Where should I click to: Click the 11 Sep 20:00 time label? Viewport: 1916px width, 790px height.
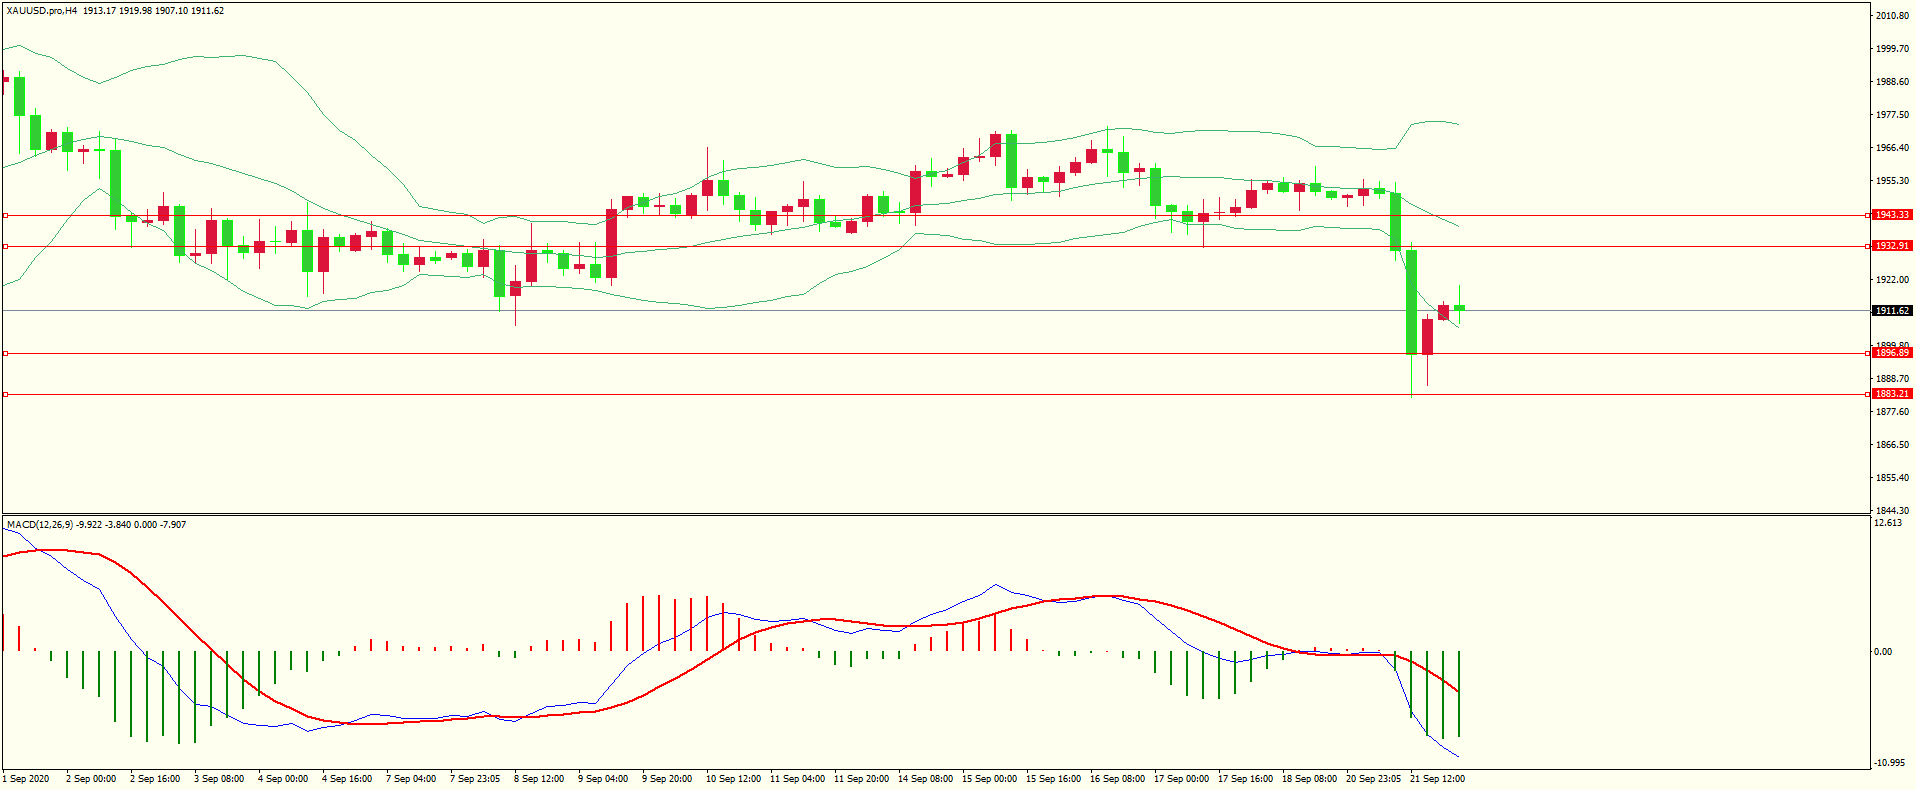pyautogui.click(x=861, y=779)
